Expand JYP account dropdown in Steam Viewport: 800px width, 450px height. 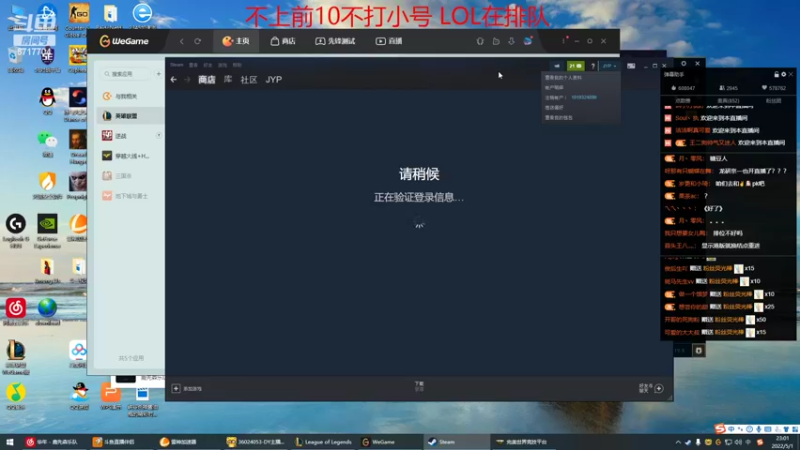coord(610,66)
